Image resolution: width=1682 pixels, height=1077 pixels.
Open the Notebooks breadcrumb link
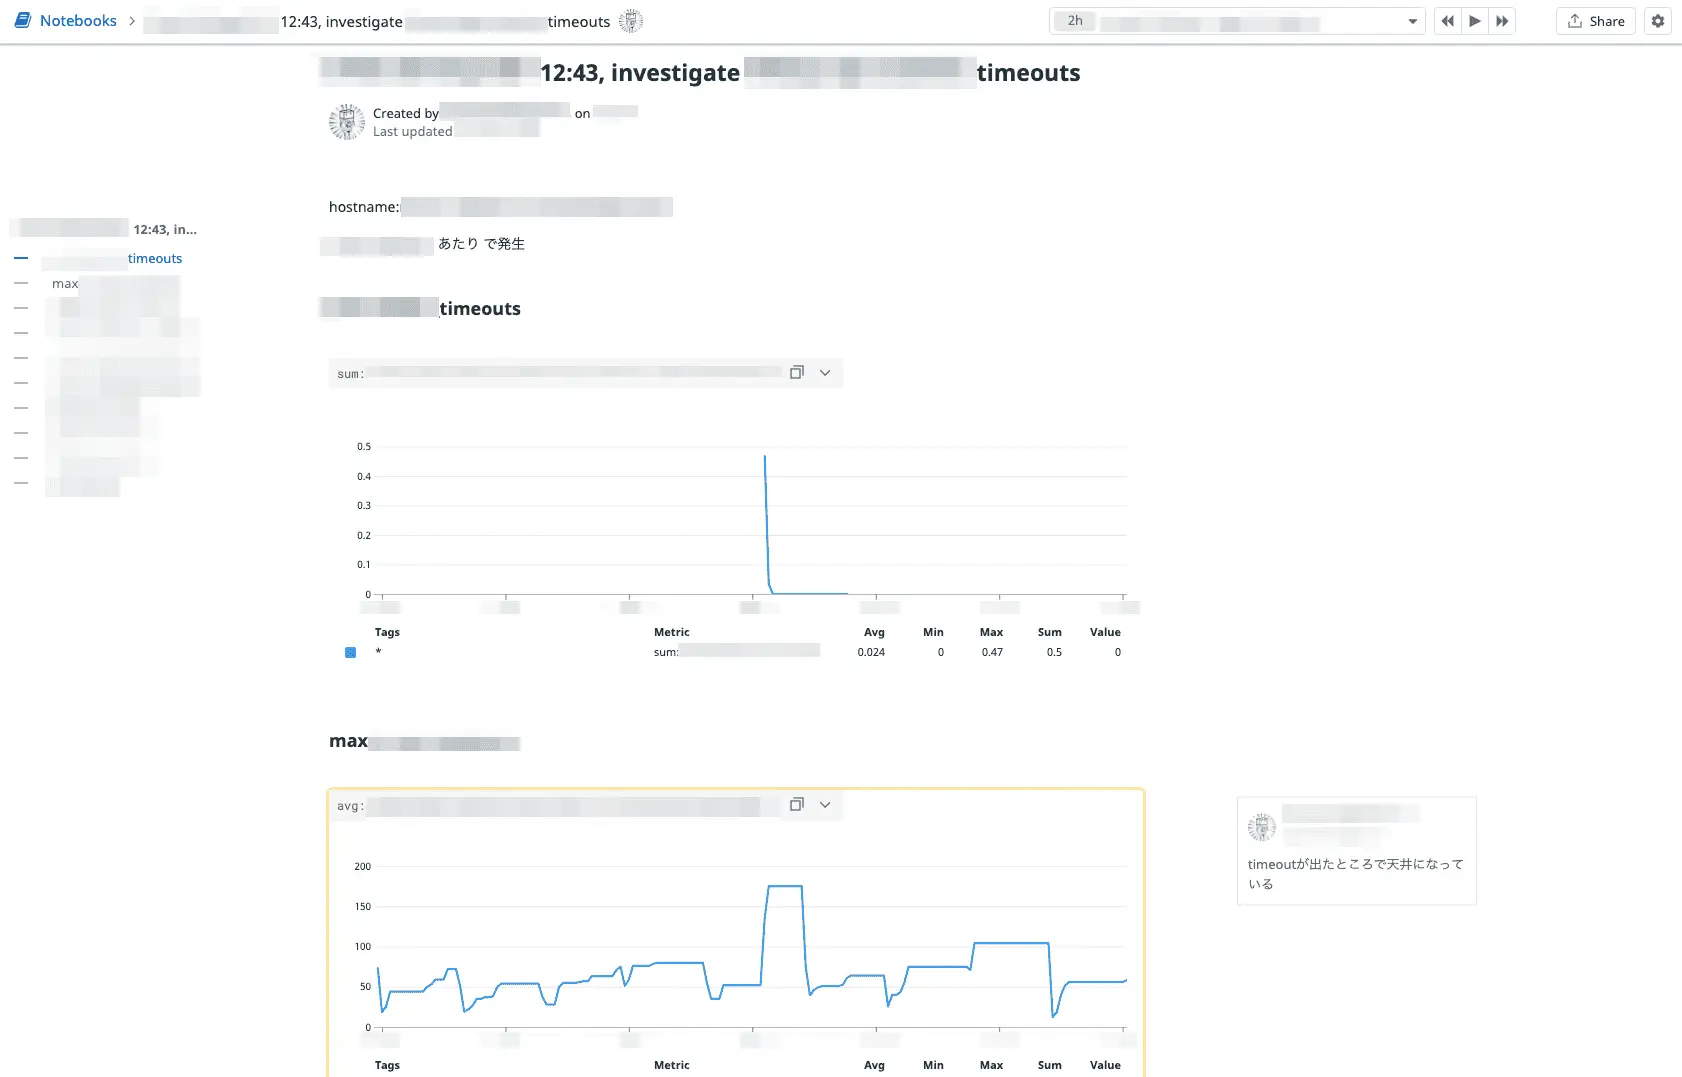[78, 21]
